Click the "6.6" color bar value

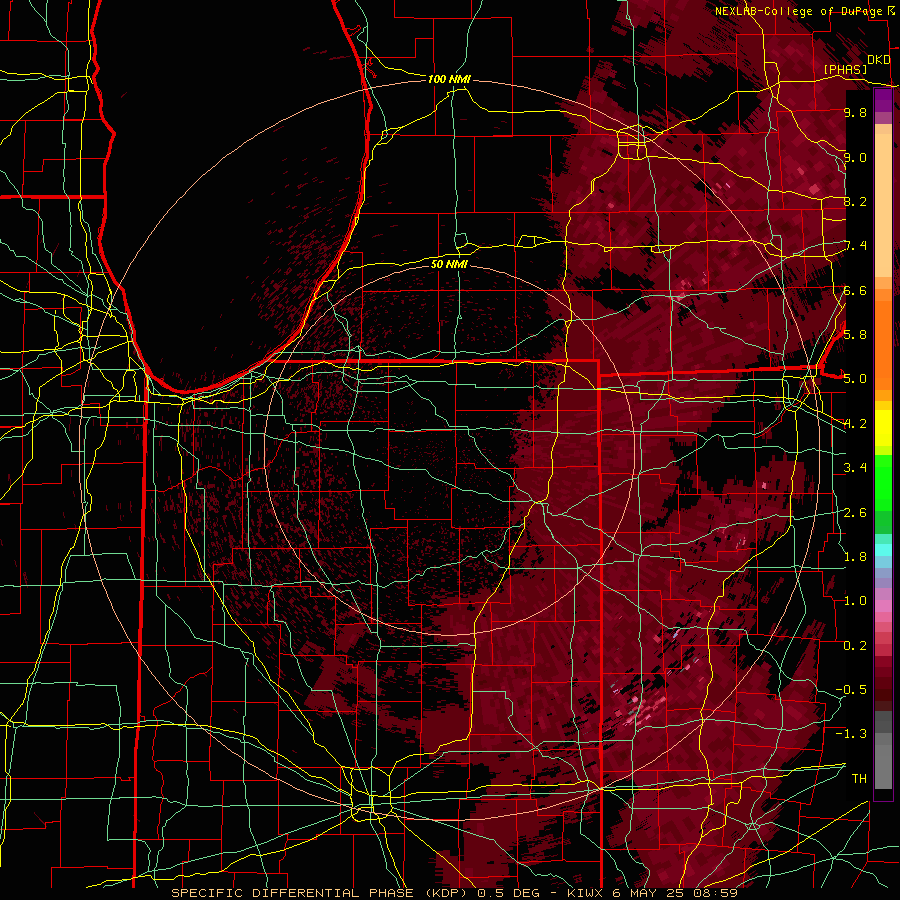[855, 290]
